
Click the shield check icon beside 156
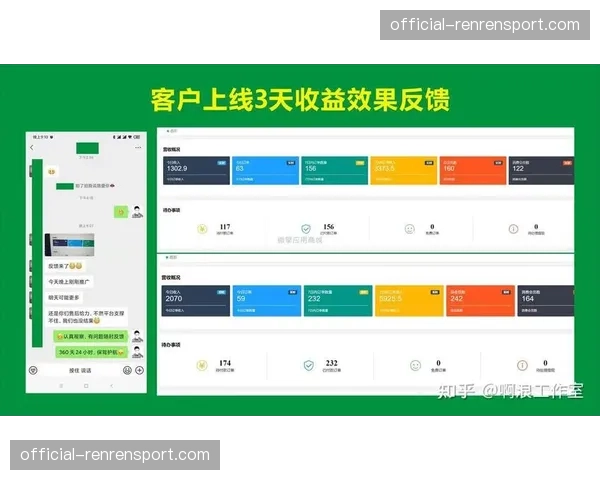click(306, 229)
